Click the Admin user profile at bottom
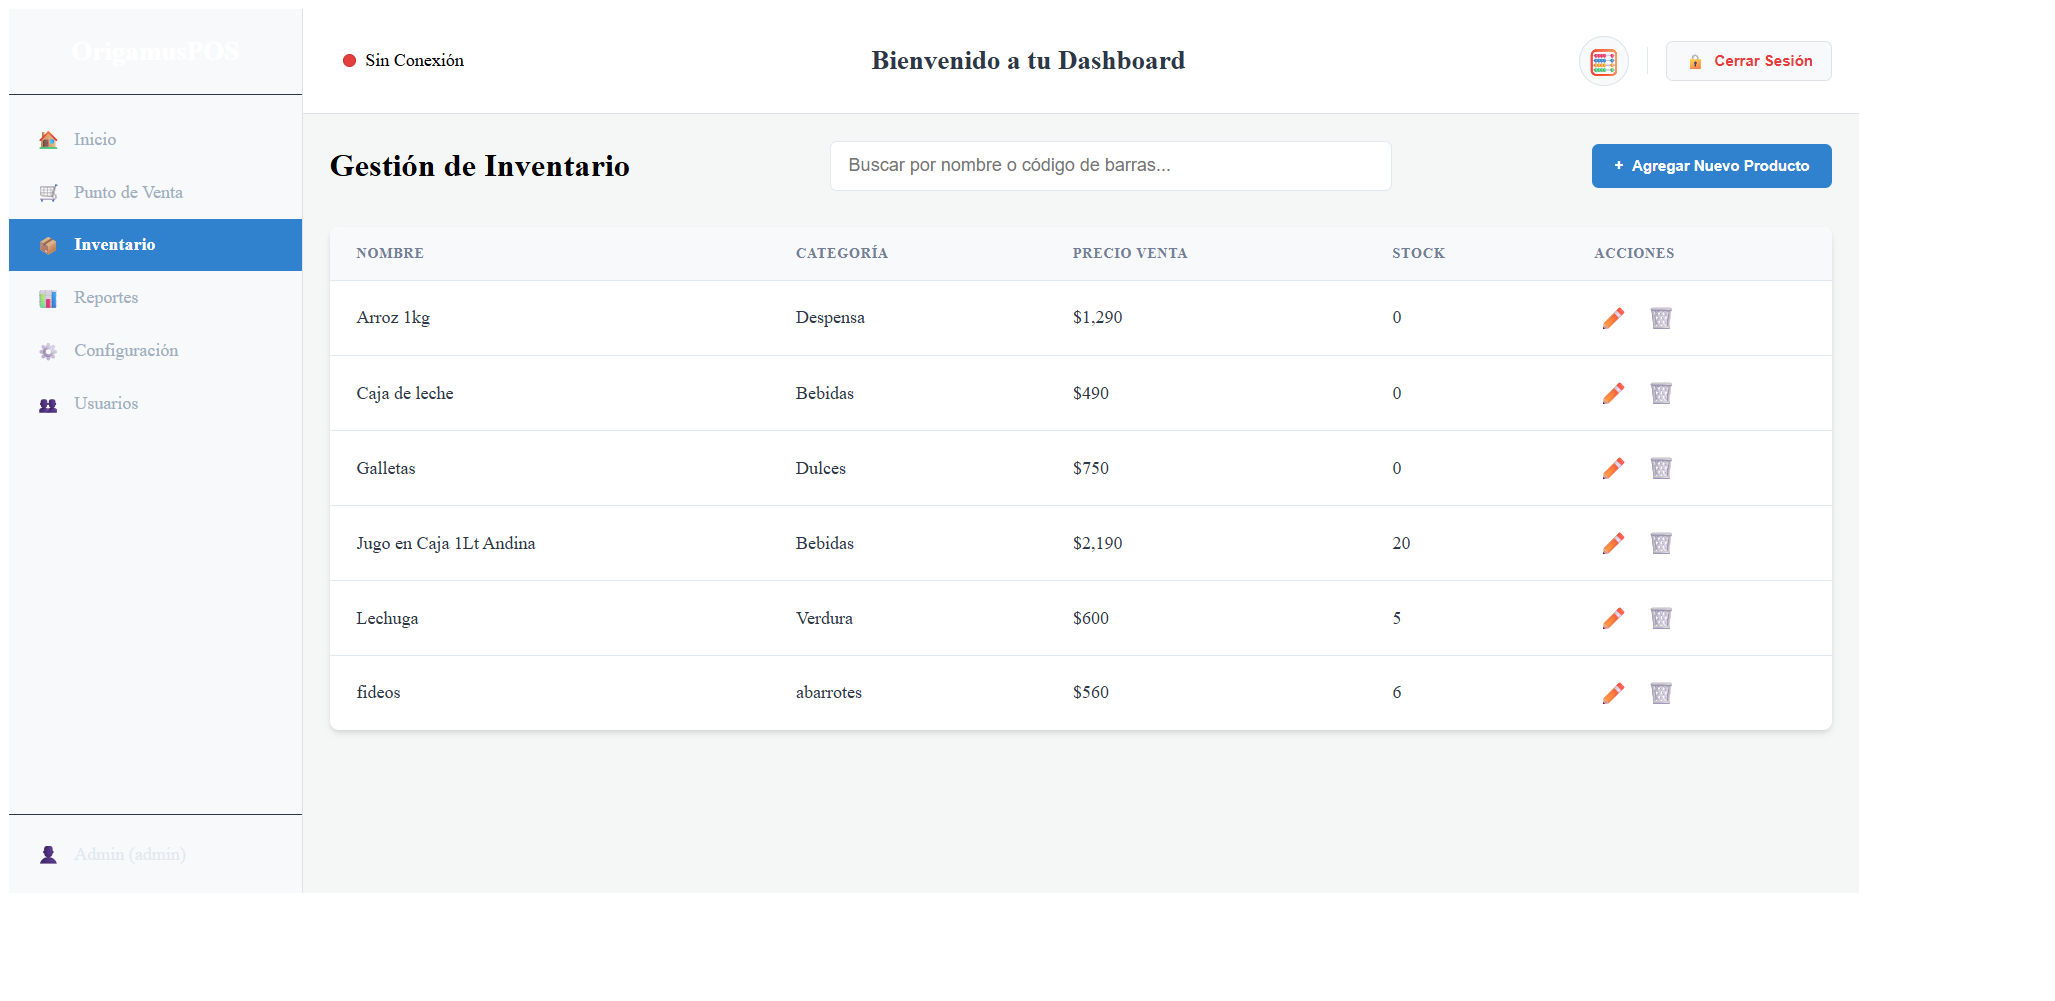Viewport: 2055px width, 1001px height. [128, 855]
